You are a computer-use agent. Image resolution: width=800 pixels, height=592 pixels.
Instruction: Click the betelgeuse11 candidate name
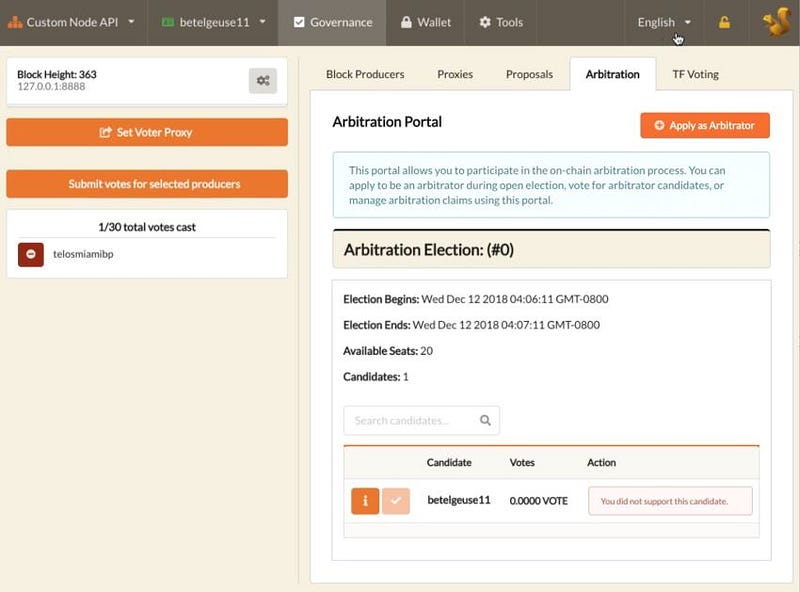click(x=459, y=500)
